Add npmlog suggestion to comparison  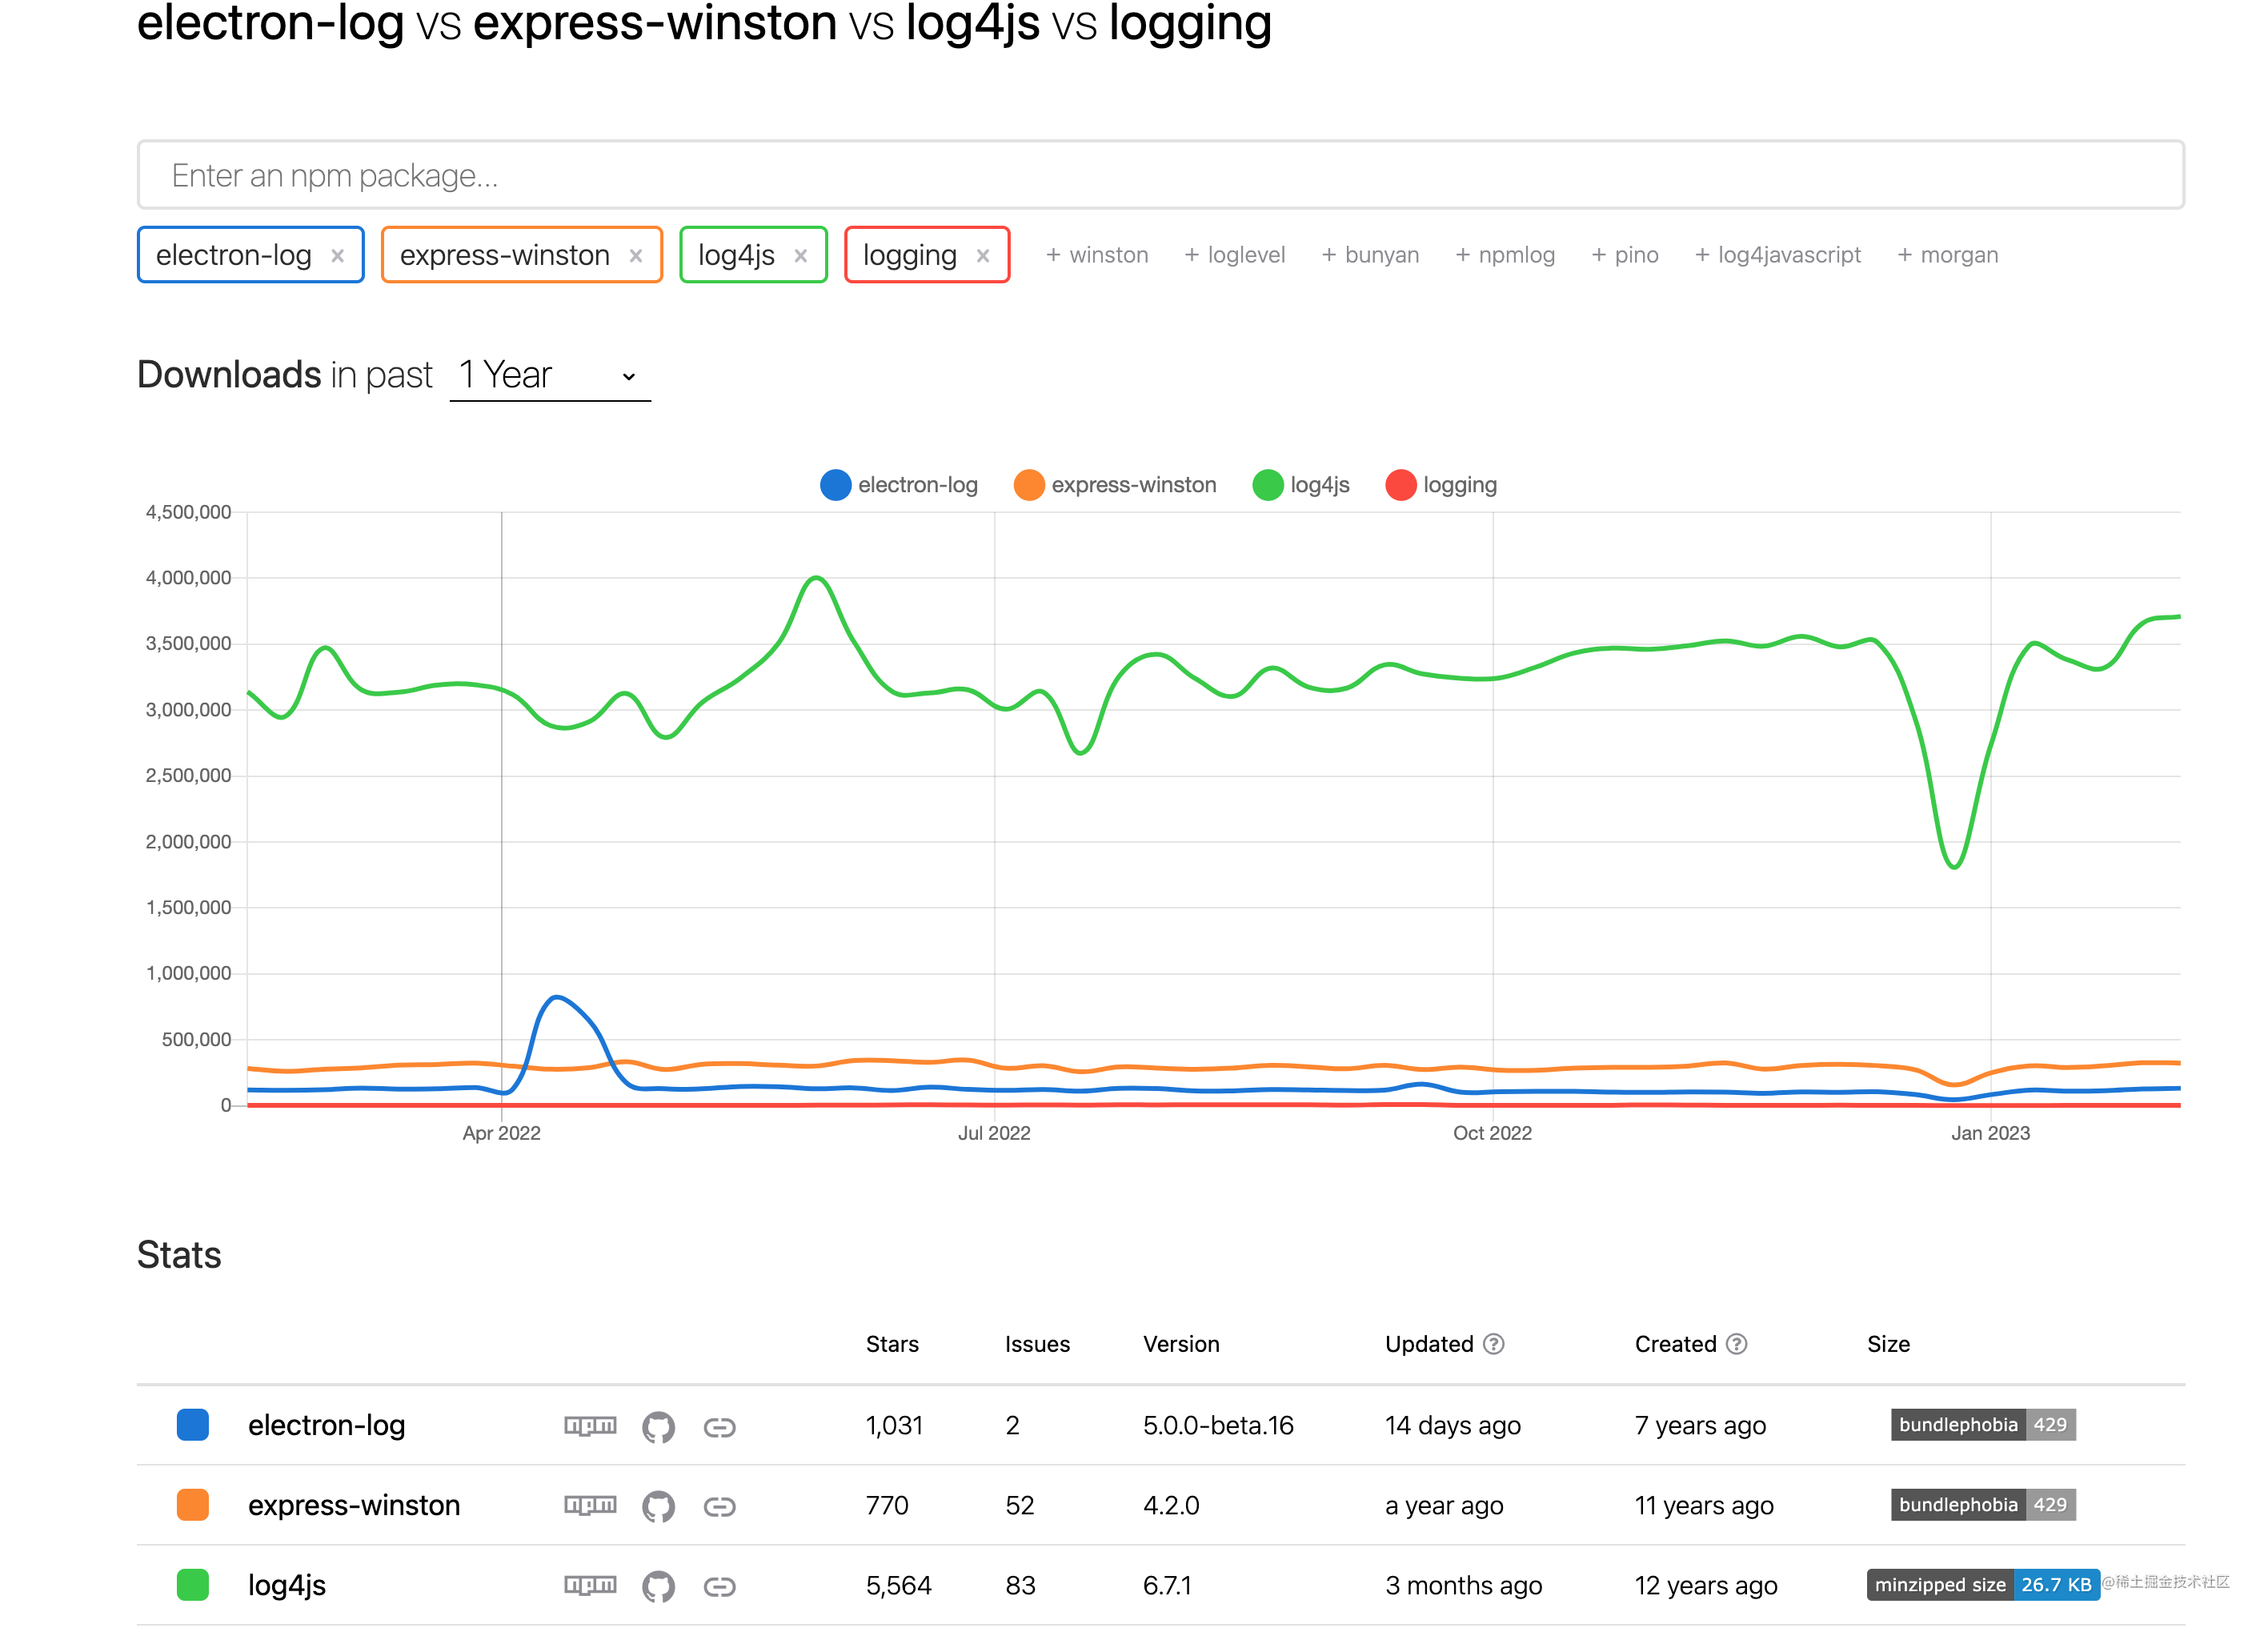tap(1505, 255)
